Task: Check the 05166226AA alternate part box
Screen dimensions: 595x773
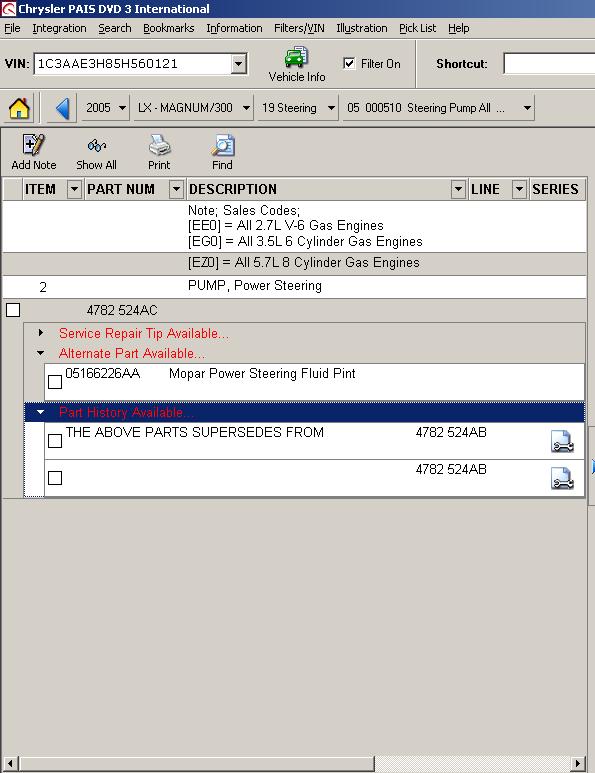Action: 55,382
